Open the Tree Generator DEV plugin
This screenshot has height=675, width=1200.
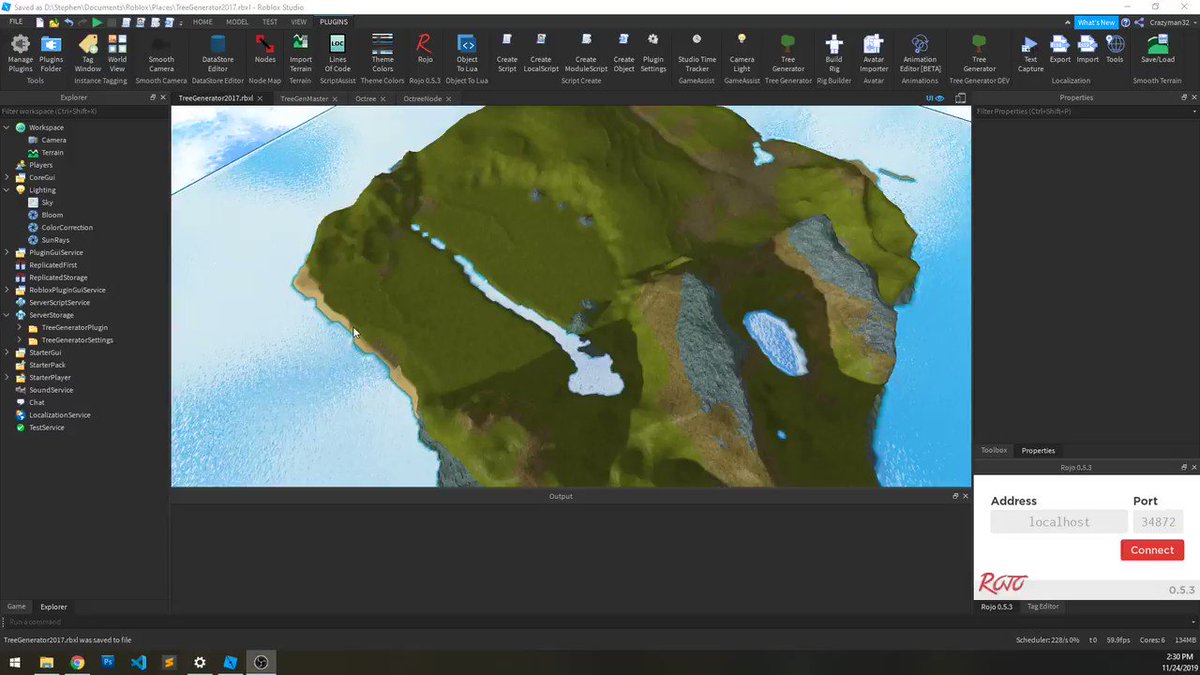click(980, 52)
